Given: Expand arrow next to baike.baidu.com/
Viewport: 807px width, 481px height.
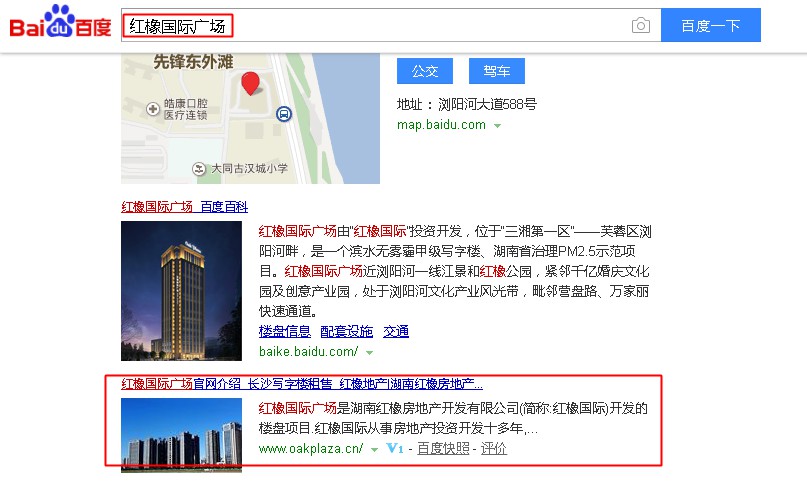Looking at the screenshot, I should coord(369,353).
